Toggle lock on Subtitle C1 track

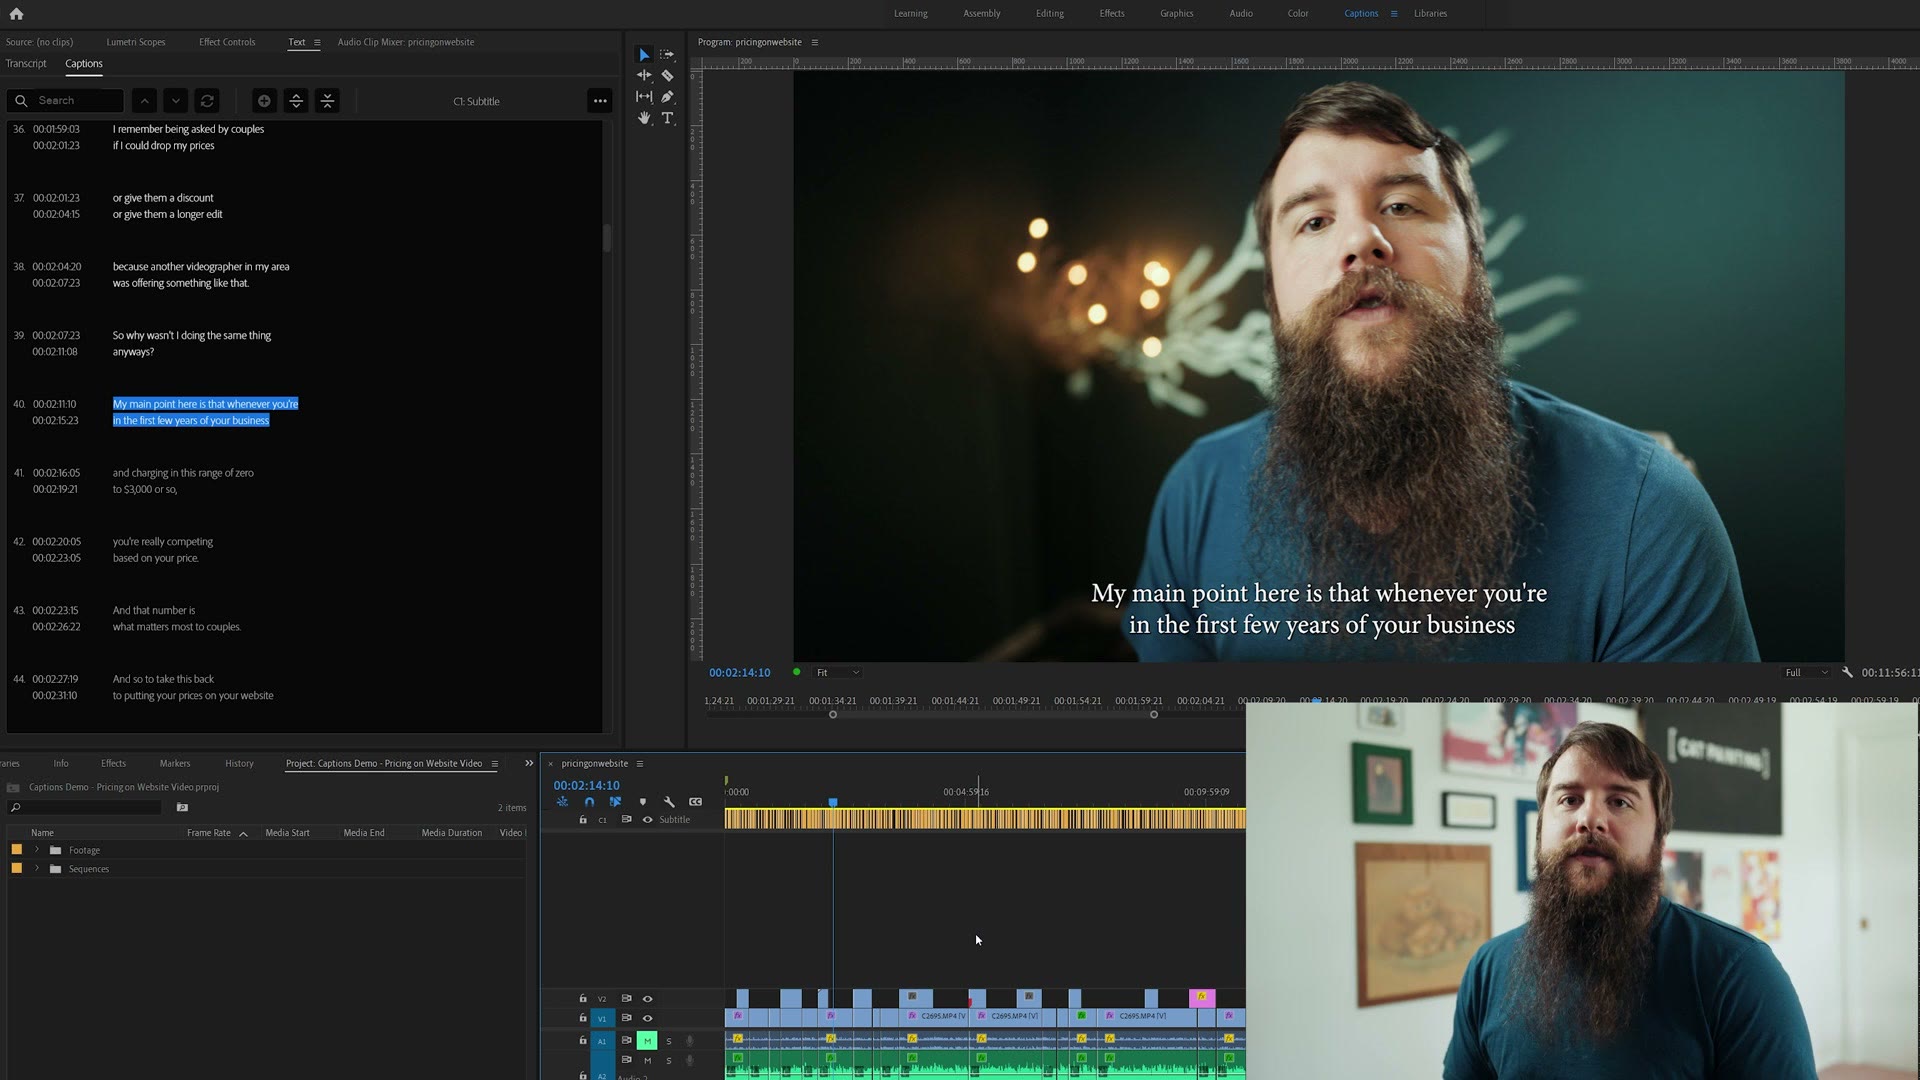583,820
